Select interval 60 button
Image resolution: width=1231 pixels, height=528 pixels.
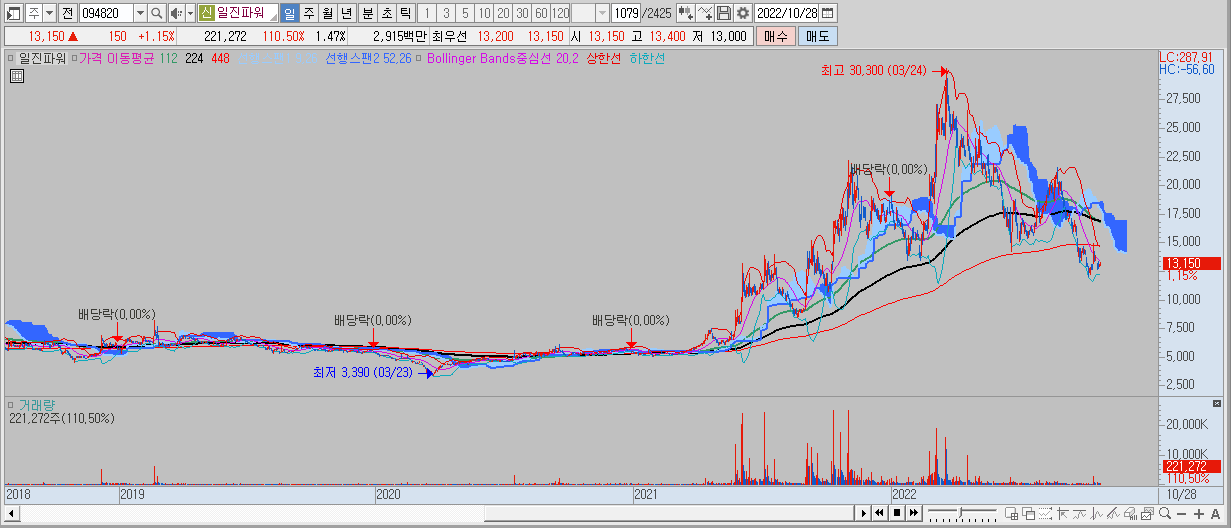[541, 13]
